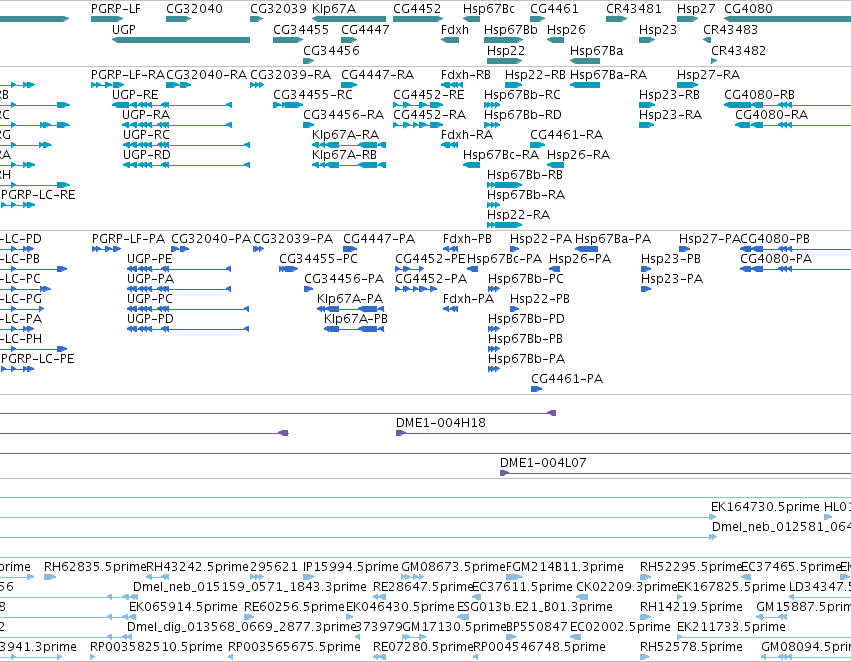Click transcript Klp67A-RA label

345,135
